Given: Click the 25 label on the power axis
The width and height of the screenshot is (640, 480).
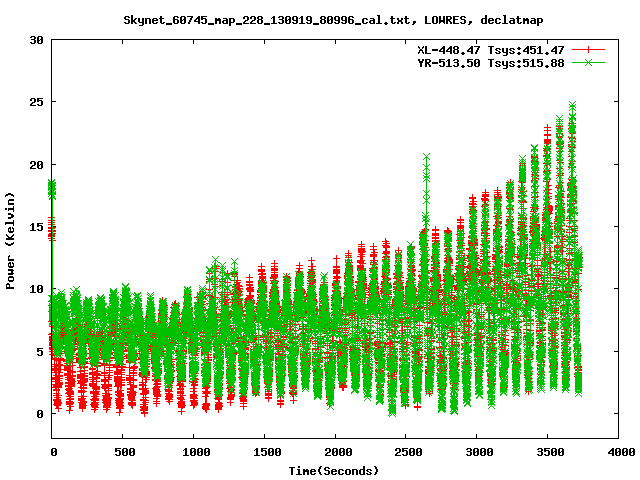Looking at the screenshot, I should tap(37, 102).
